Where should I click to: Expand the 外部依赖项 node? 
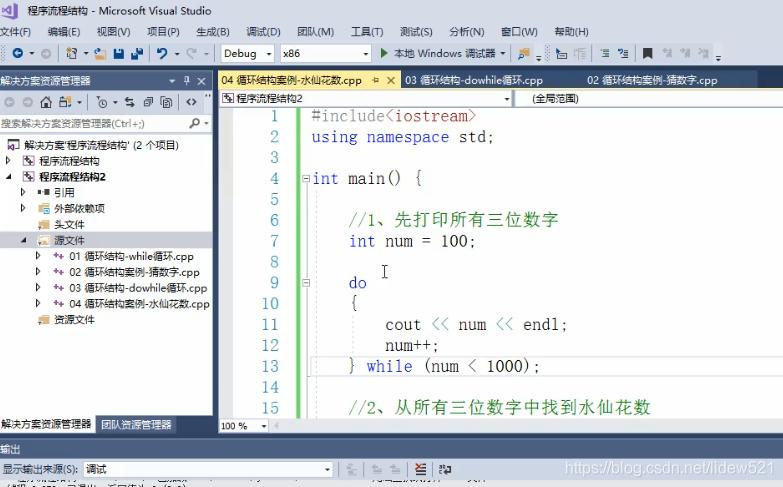[x=23, y=208]
